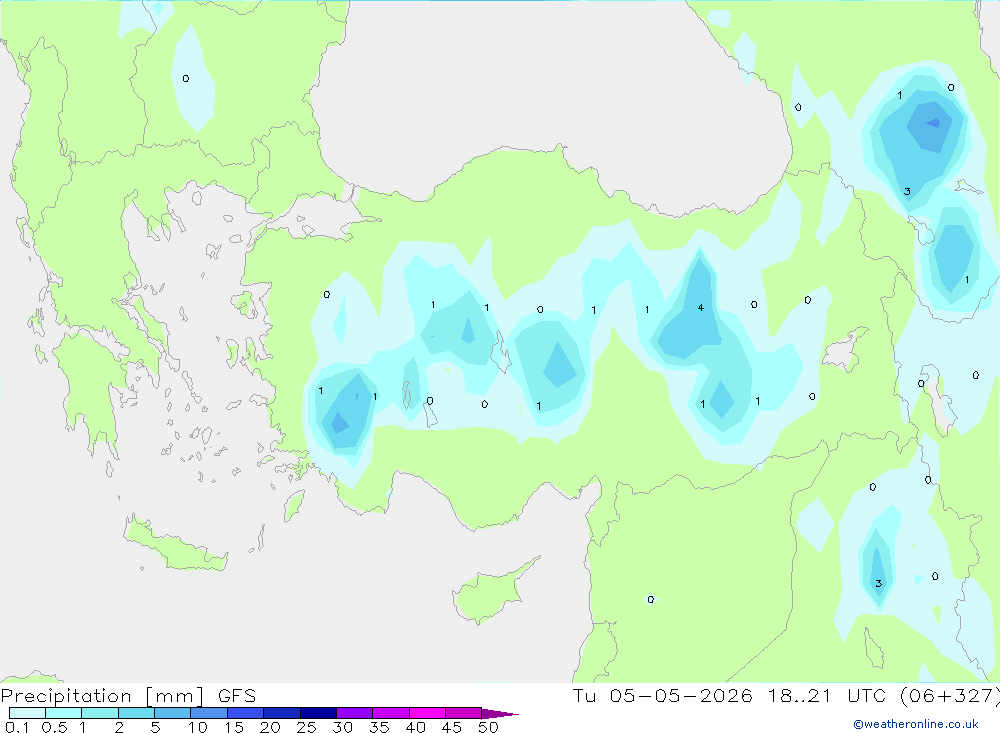Click the 'GFS' model label
Viewport: 1000px width, 733px height.
tap(237, 696)
